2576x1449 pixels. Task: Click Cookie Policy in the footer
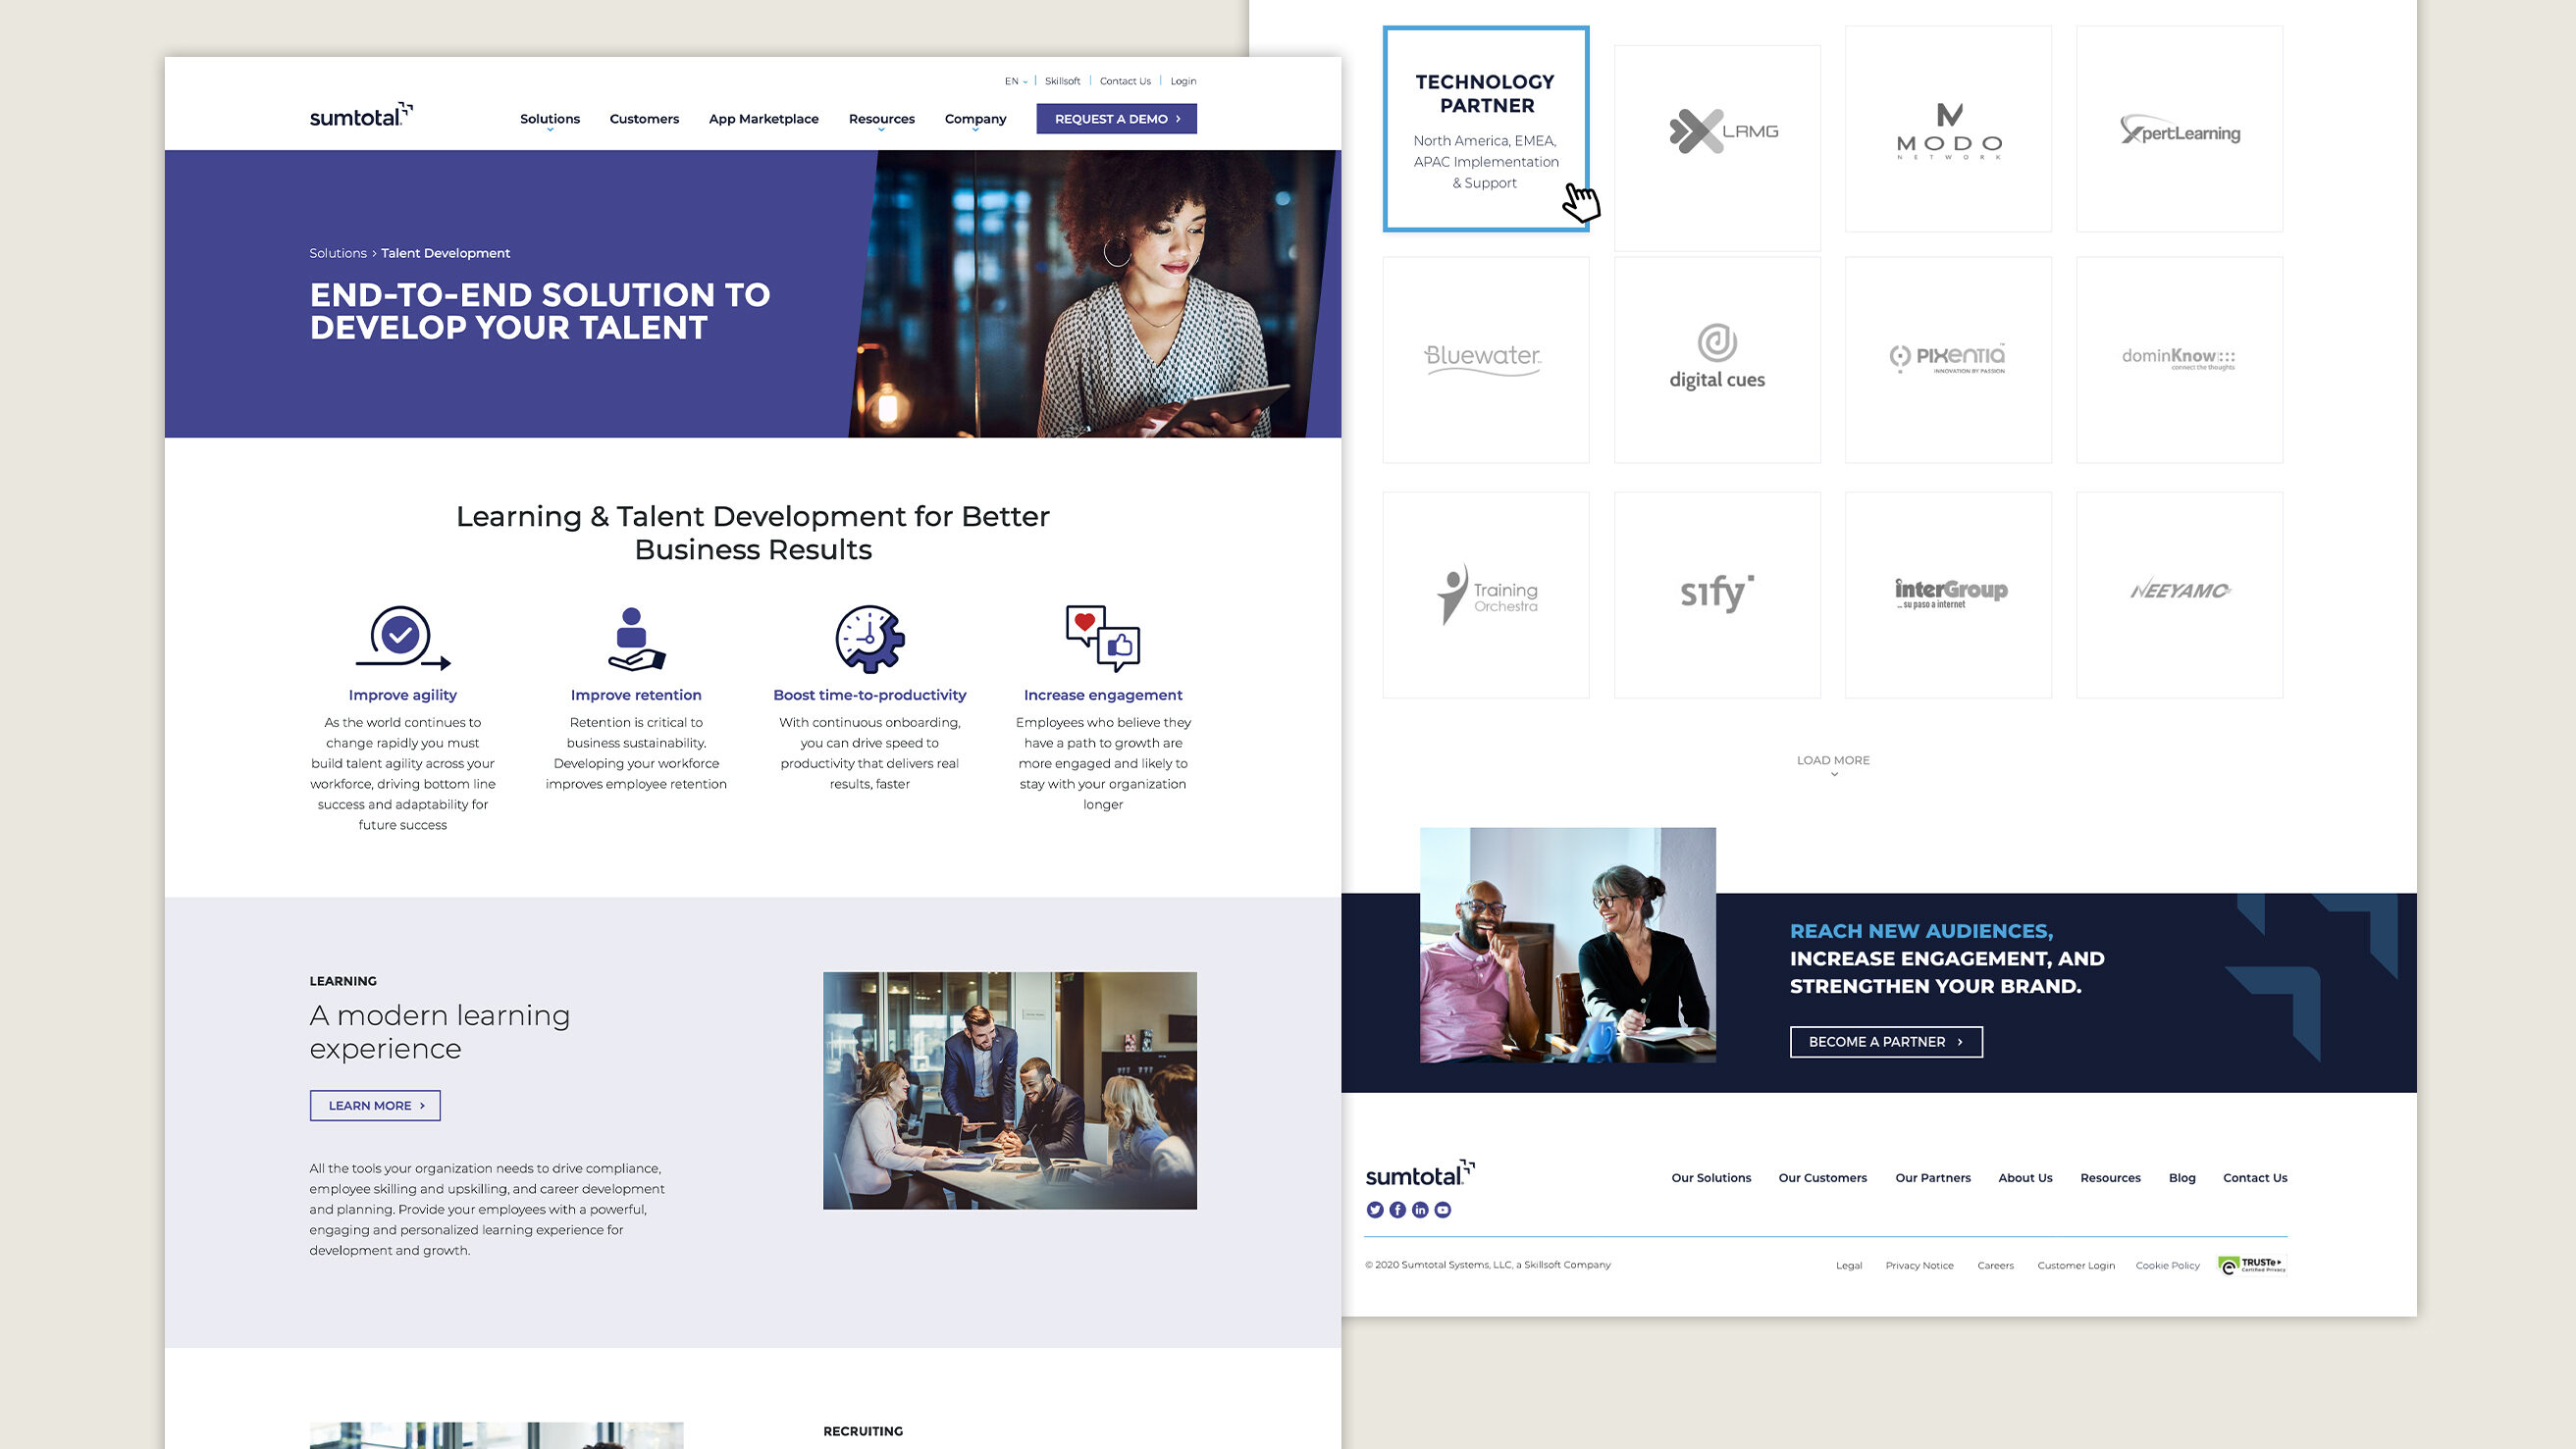tap(2167, 1266)
